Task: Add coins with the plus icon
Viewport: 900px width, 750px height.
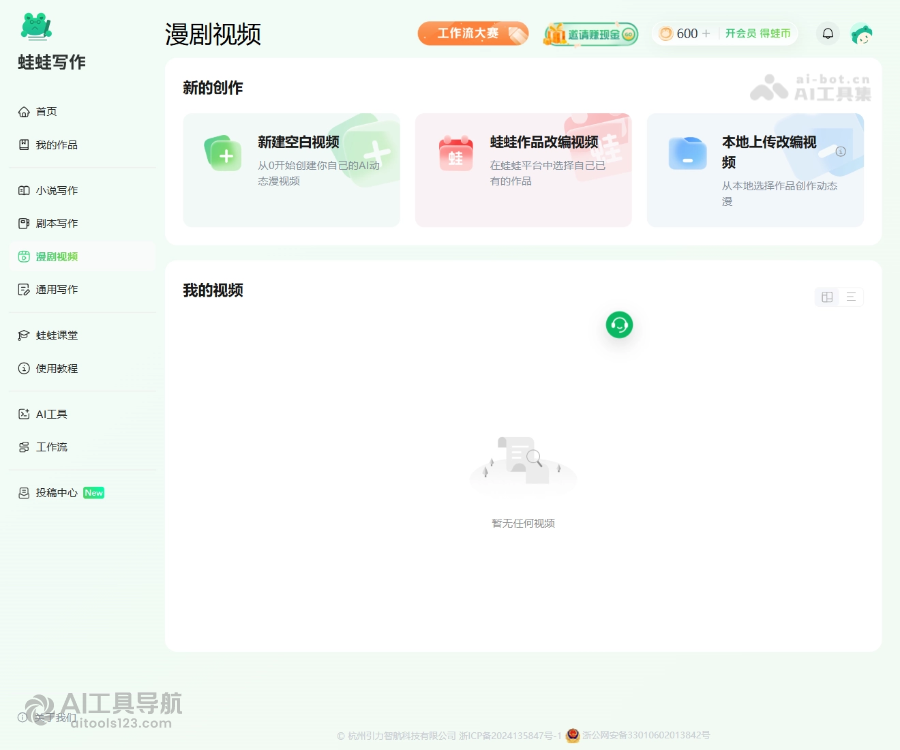Action: pos(707,33)
